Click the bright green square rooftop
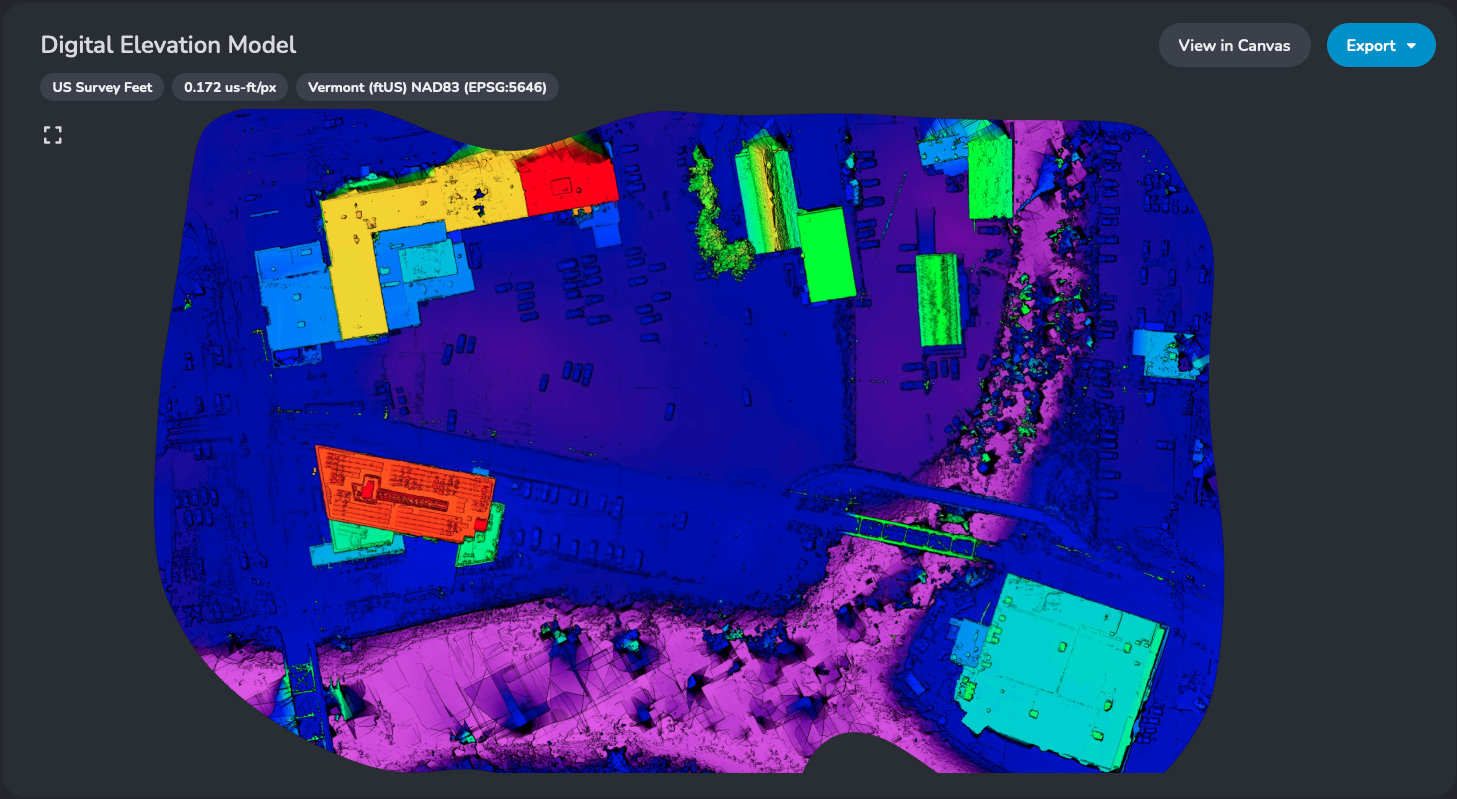1457x799 pixels. pyautogui.click(x=829, y=254)
